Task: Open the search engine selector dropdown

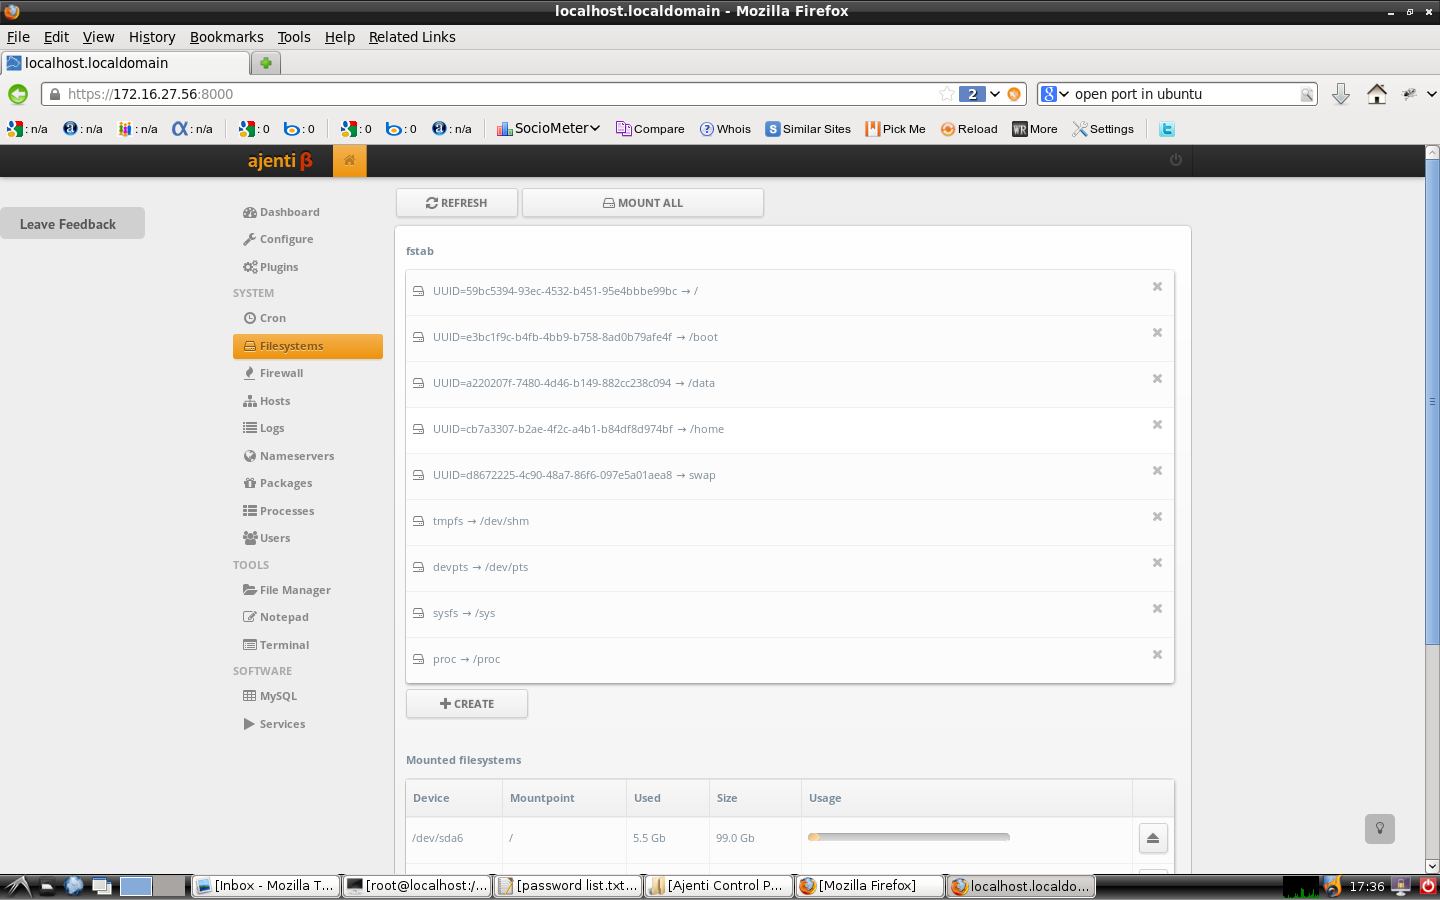Action: pos(1055,94)
